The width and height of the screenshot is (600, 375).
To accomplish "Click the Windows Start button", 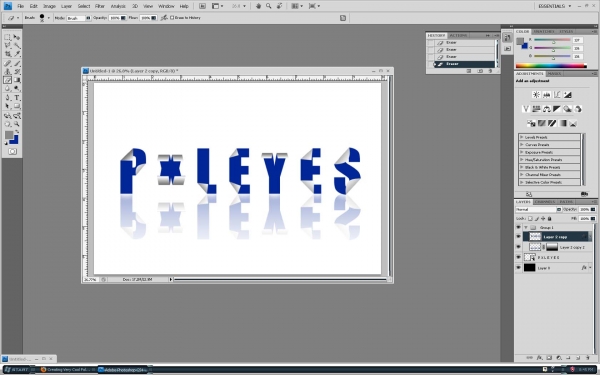I will 16,370.
